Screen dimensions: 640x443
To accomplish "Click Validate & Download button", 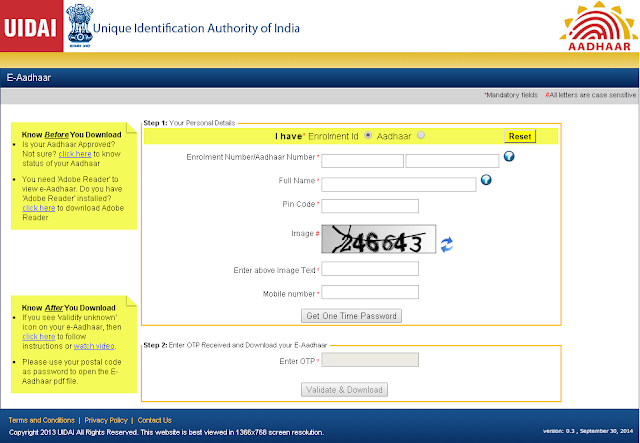I will (344, 390).
